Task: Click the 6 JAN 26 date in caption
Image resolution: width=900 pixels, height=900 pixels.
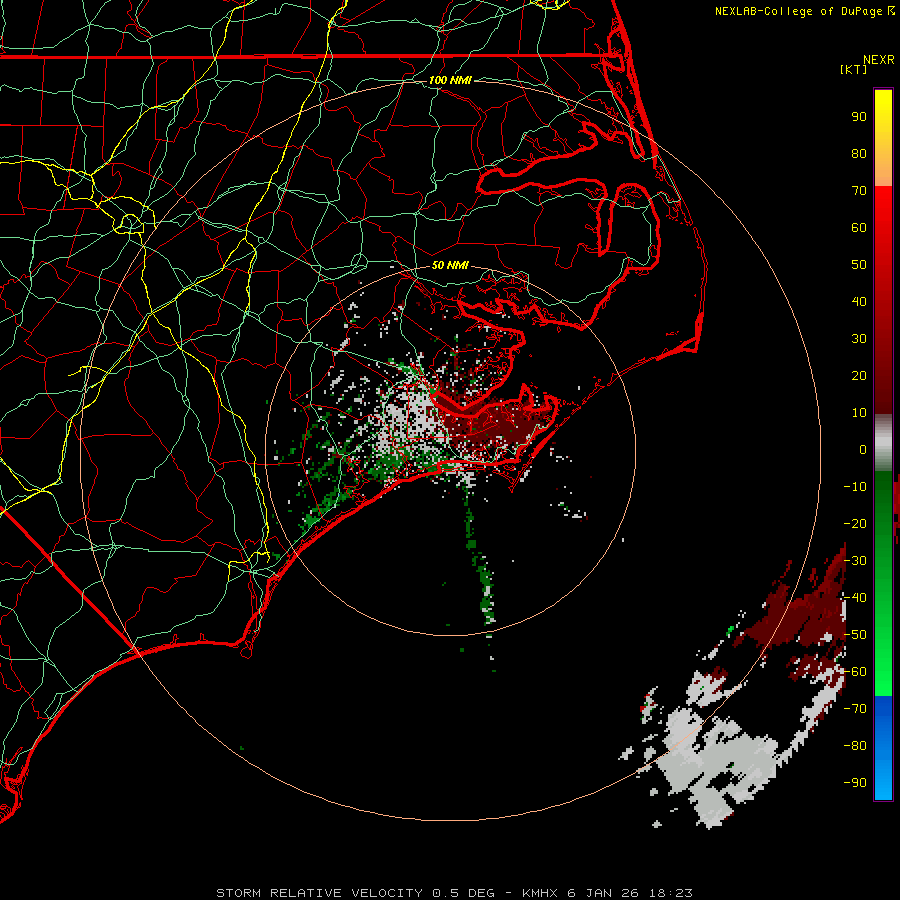Action: click(603, 893)
